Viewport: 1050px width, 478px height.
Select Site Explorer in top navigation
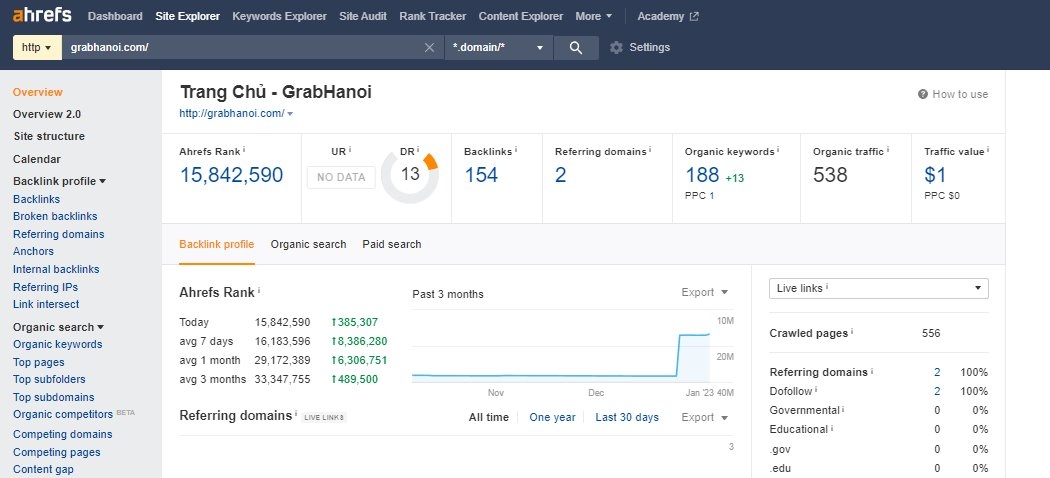188,16
